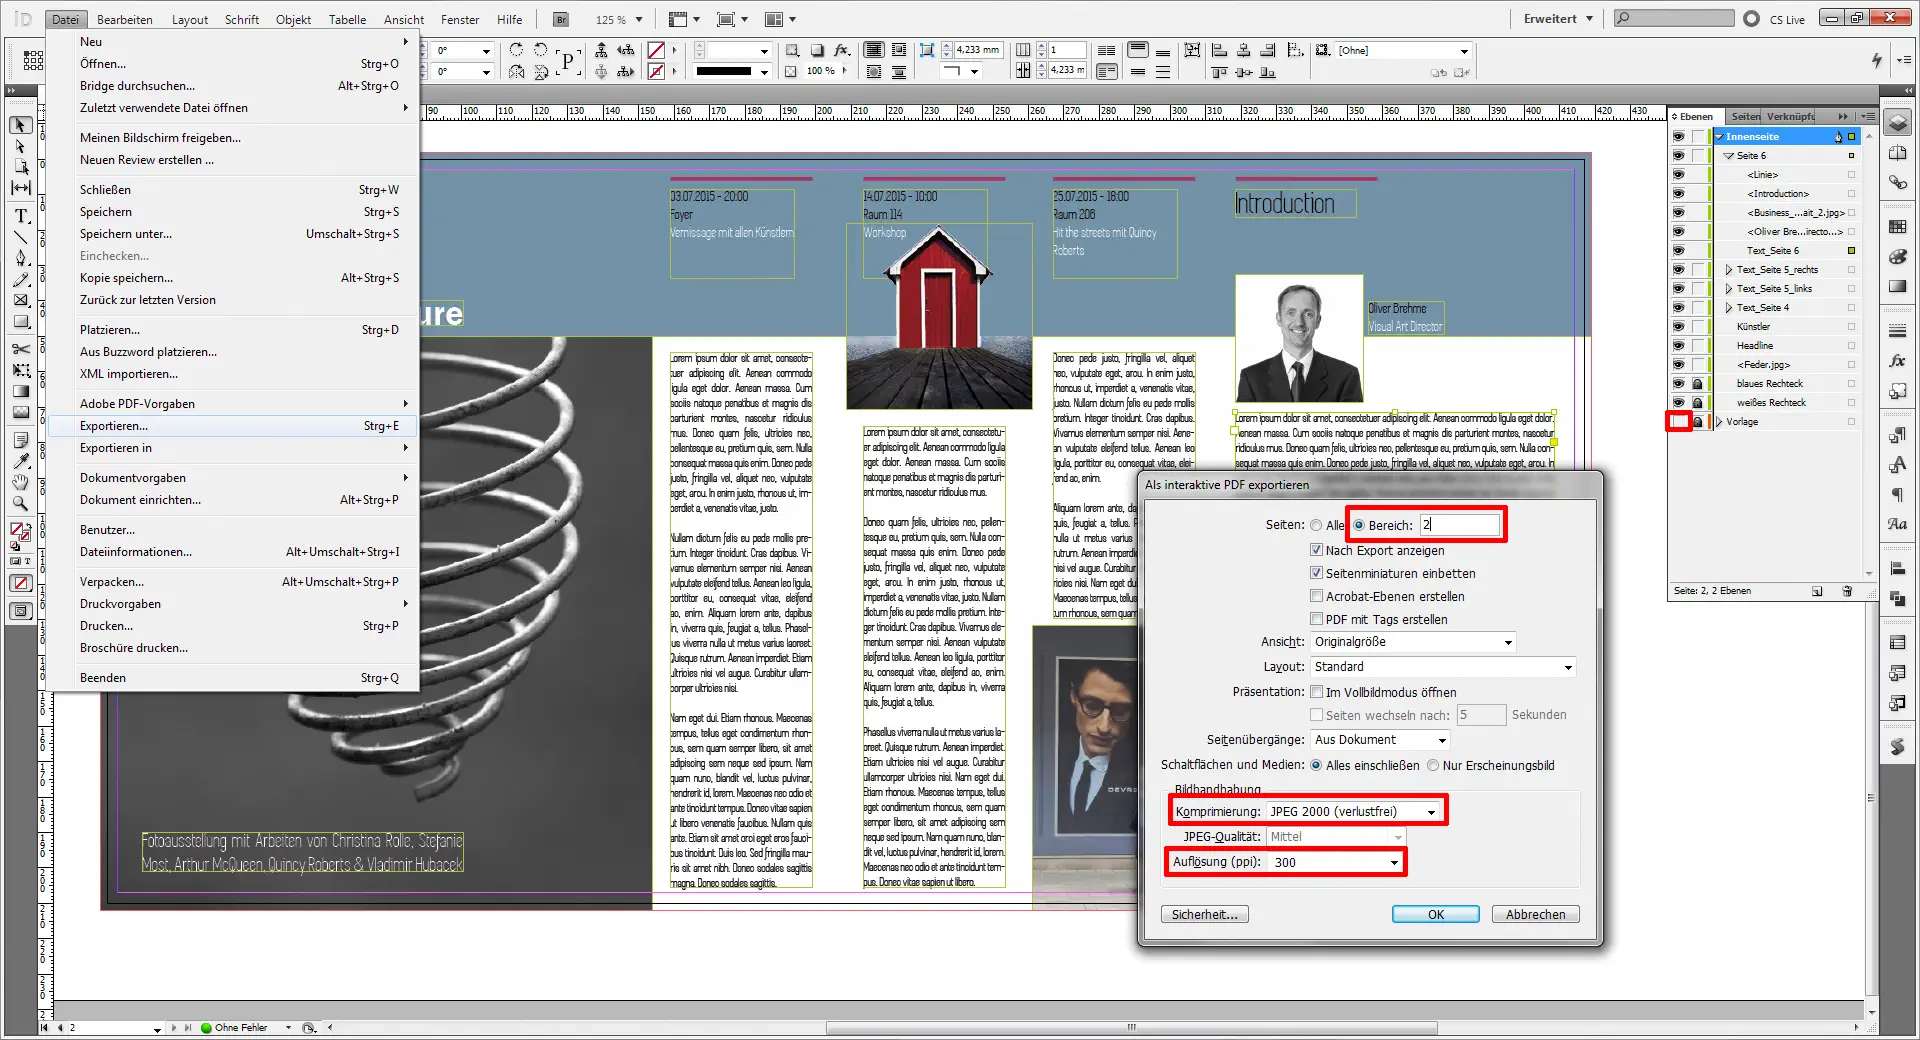The image size is (1920, 1040).
Task: Pick the Scissors tool
Action: (x=21, y=349)
